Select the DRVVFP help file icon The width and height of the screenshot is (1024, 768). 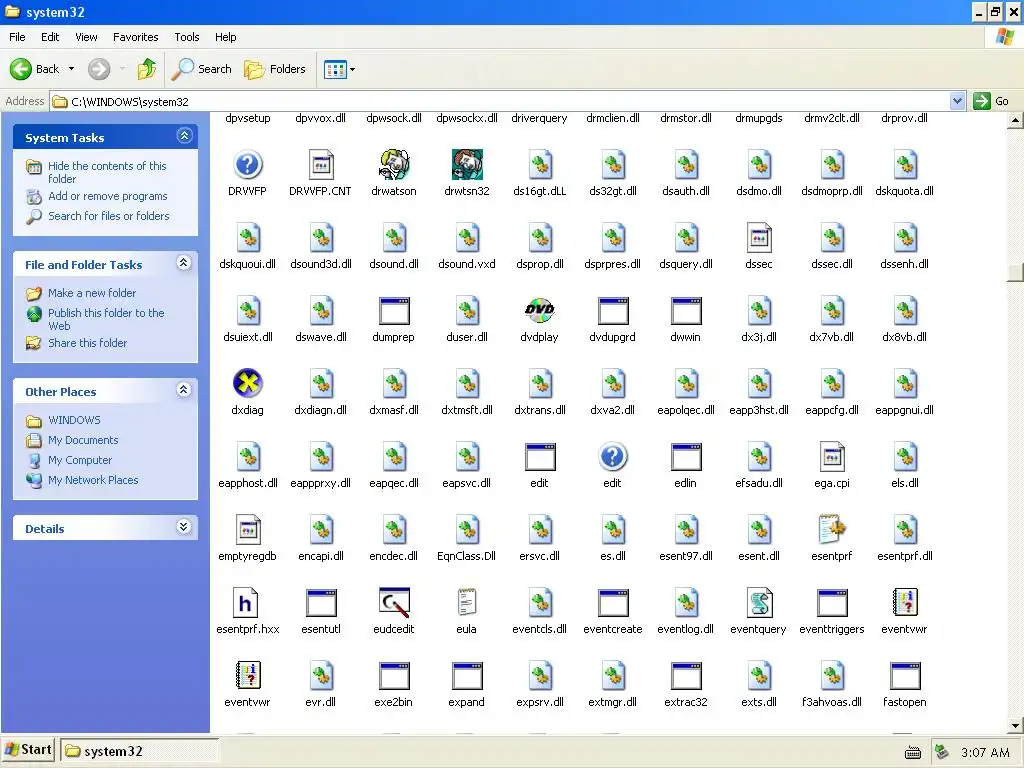(248, 165)
